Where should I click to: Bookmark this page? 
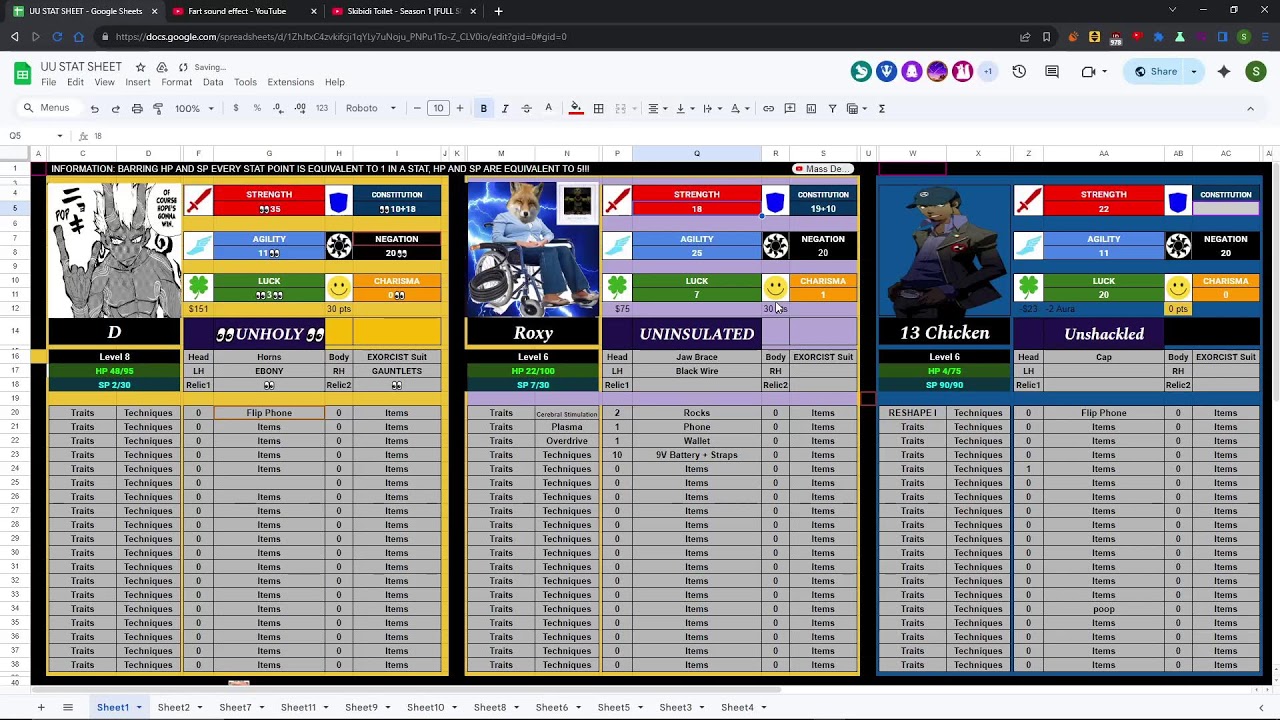point(1046,37)
